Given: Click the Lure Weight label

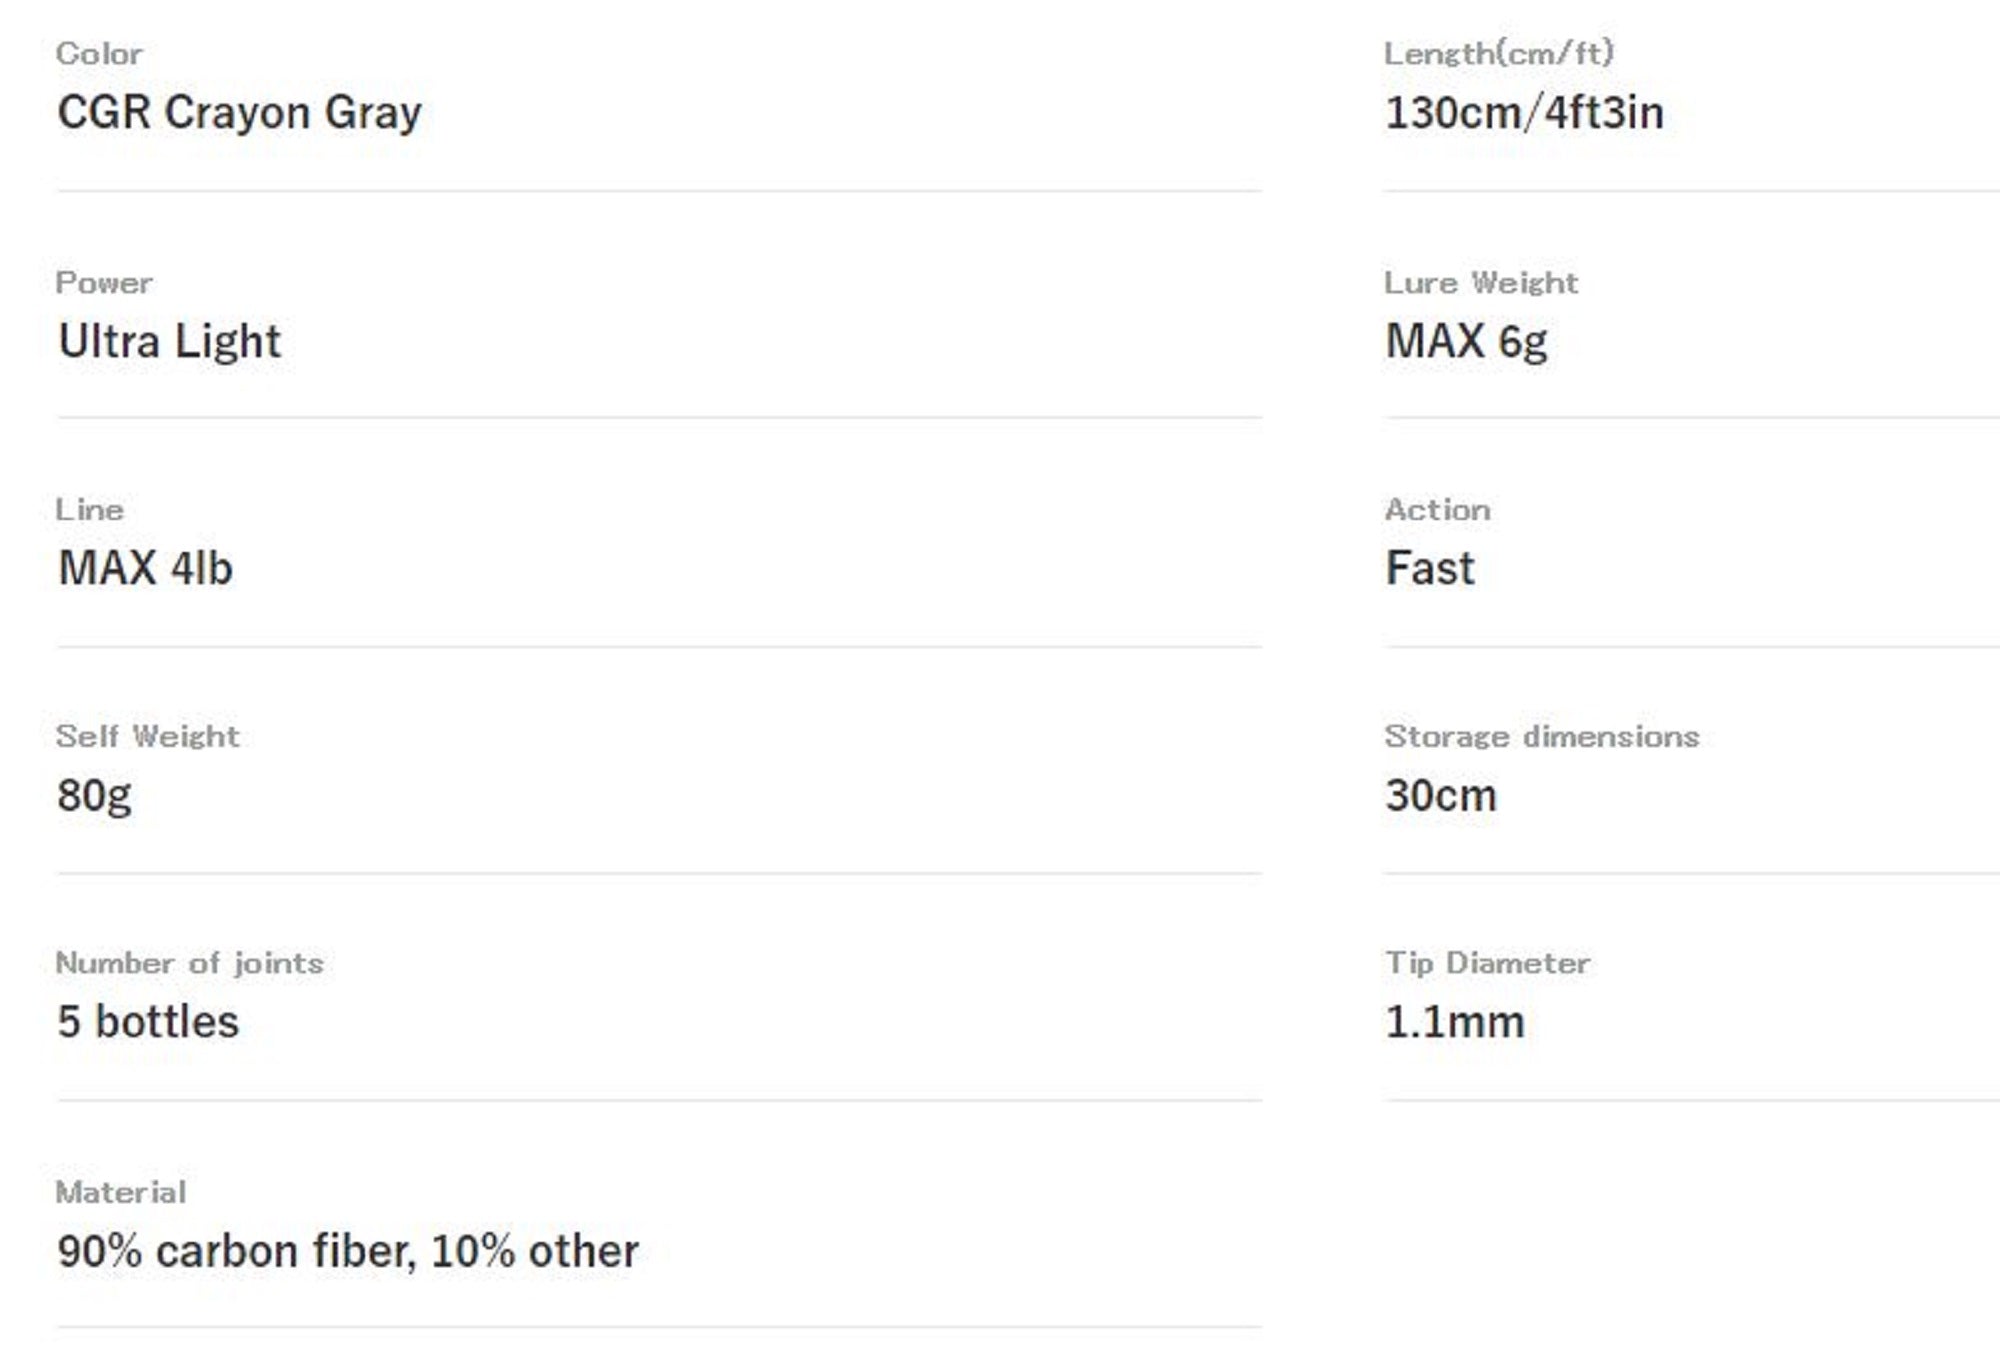Looking at the screenshot, I should tap(1481, 283).
